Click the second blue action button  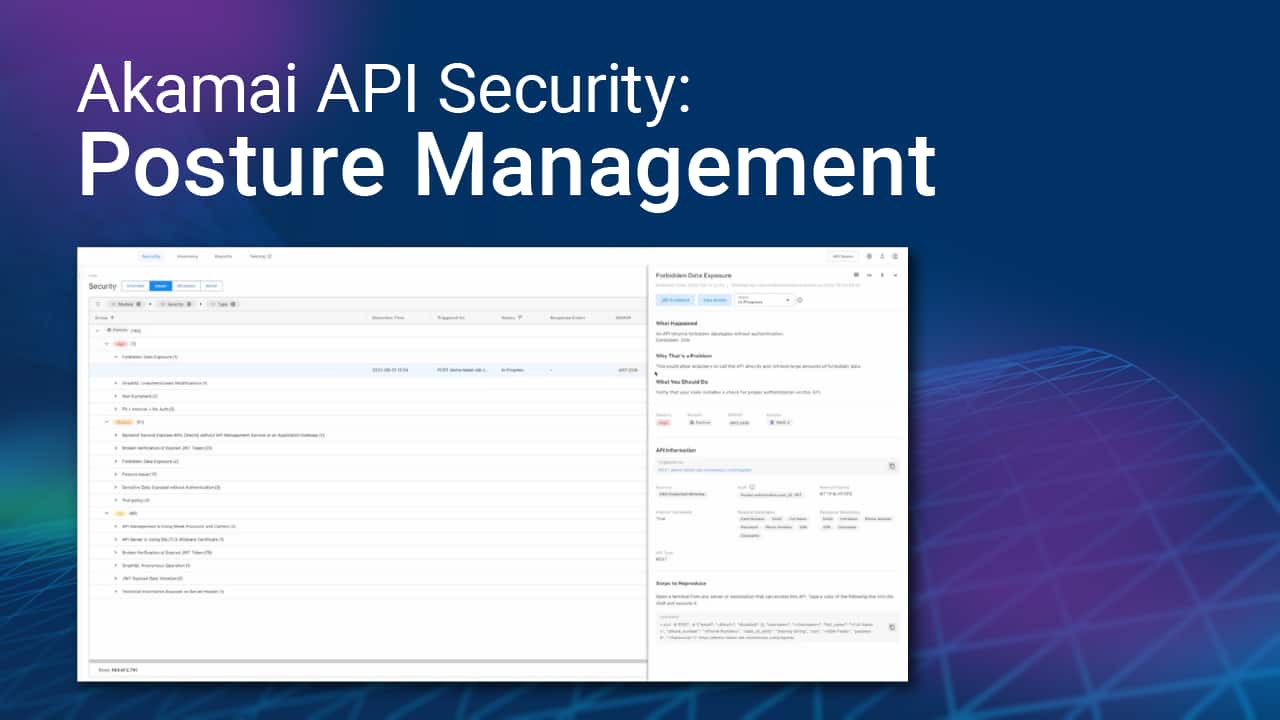(714, 300)
